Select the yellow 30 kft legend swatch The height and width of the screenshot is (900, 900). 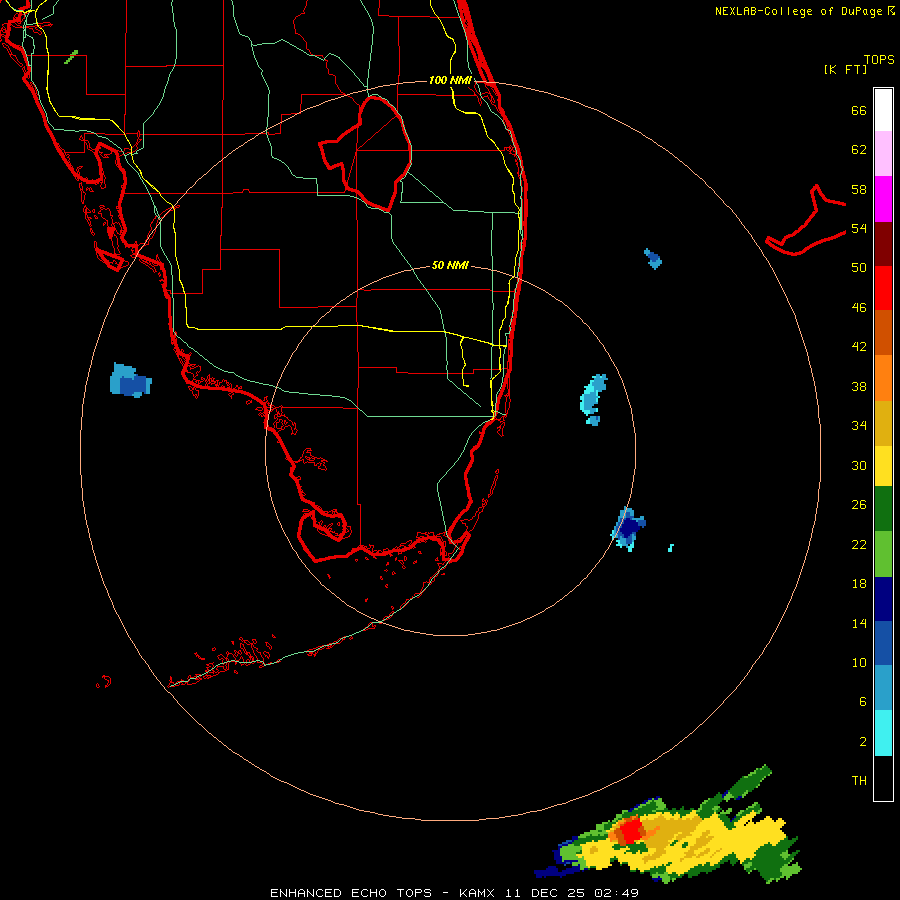pos(883,466)
